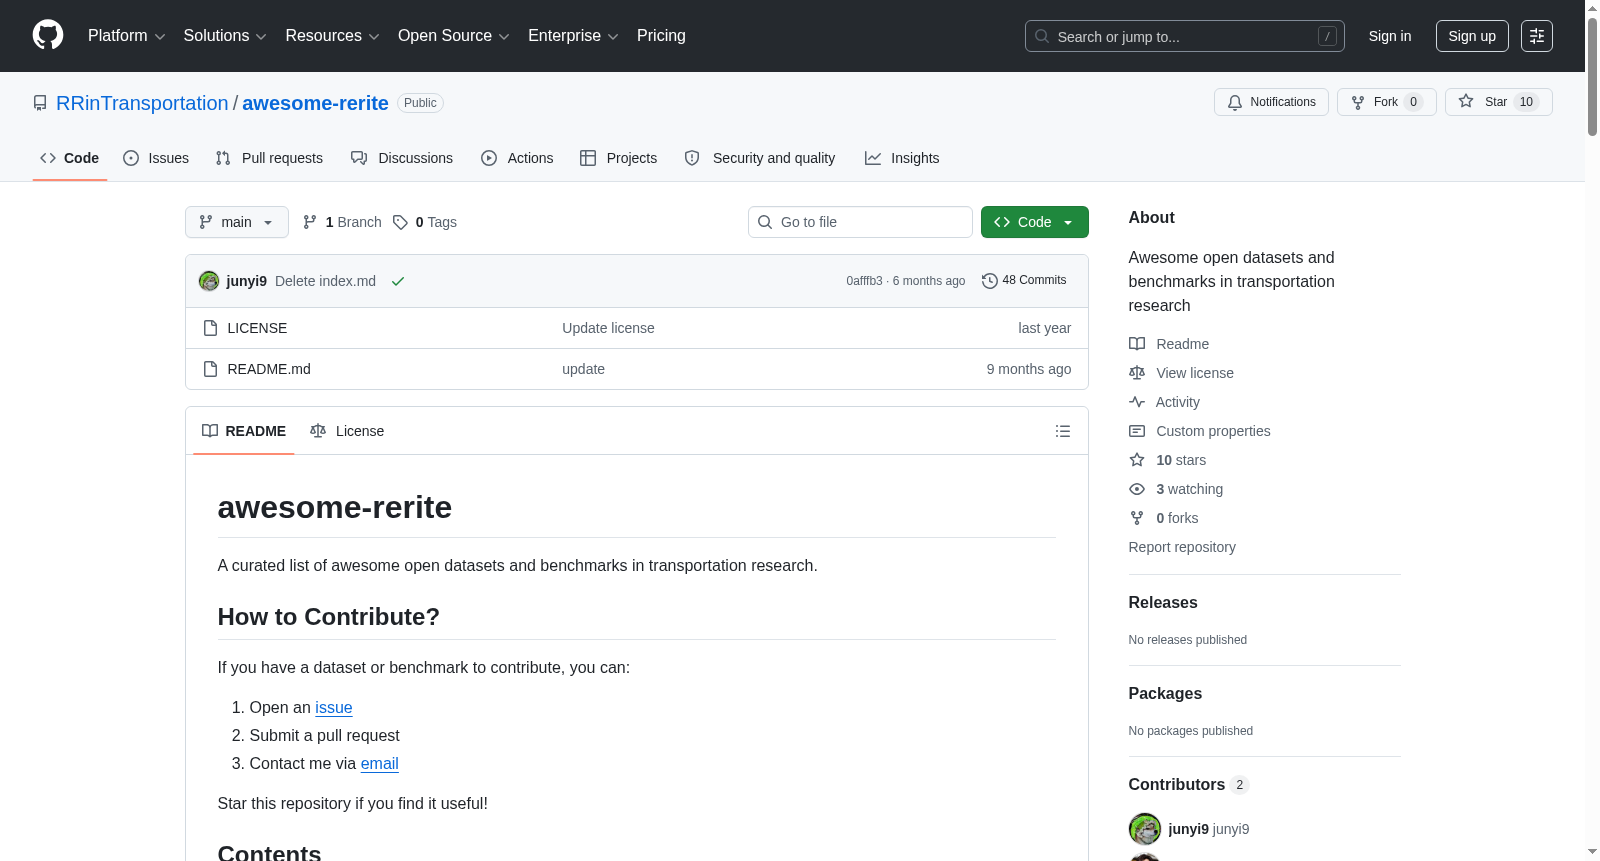Open junyi9 contributor profile name link
This screenshot has height=861, width=1600.
click(x=1188, y=829)
